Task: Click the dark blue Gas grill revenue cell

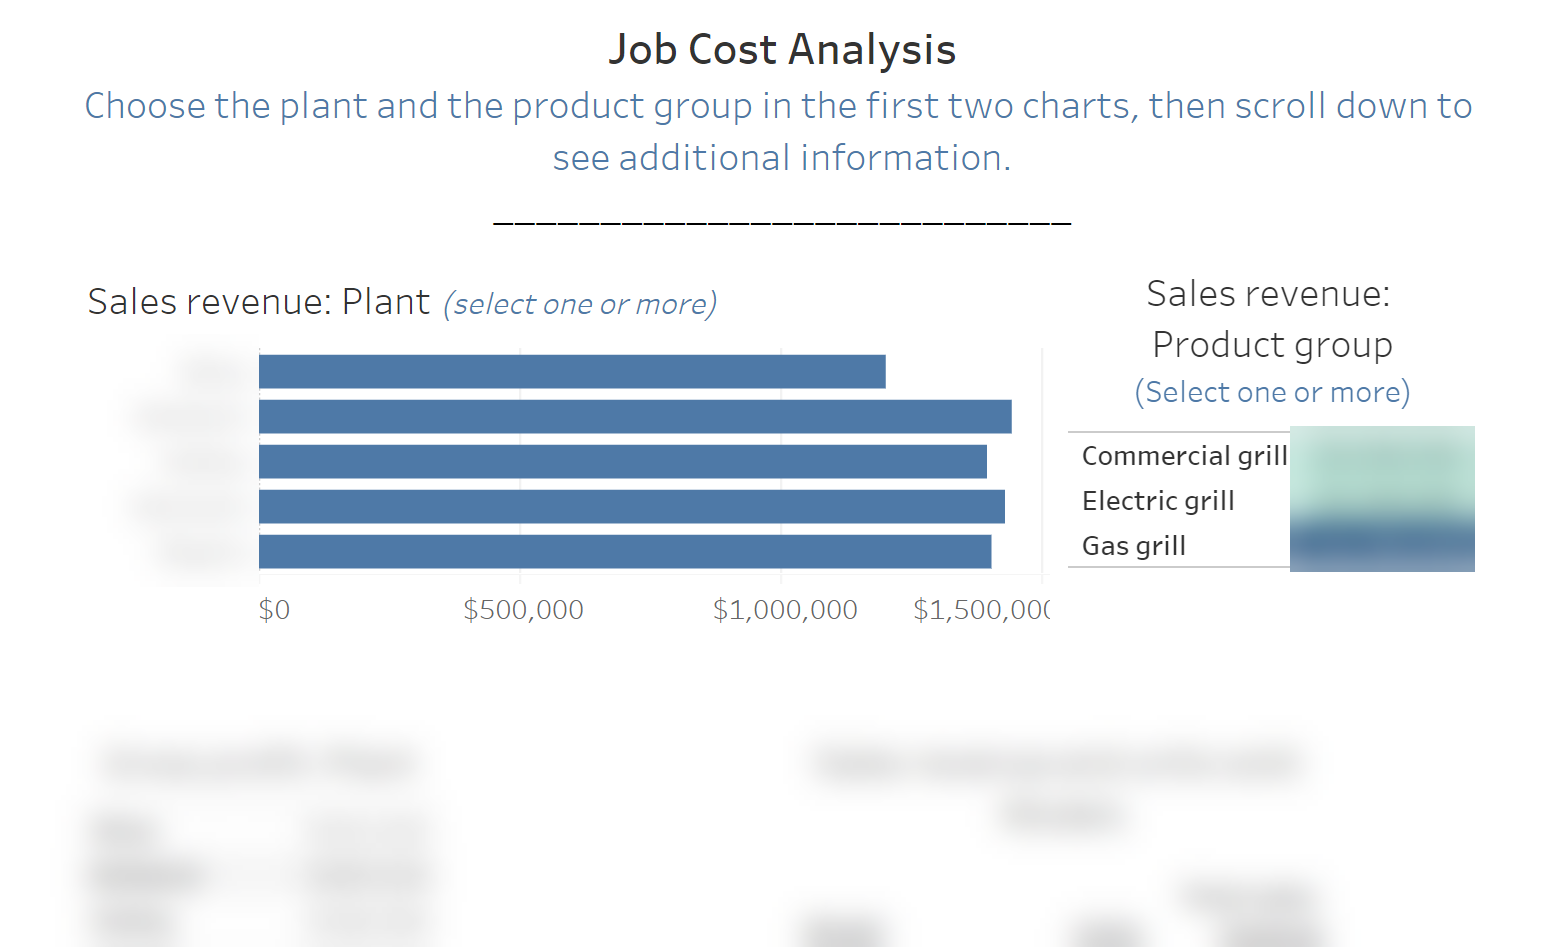Action: (1382, 546)
